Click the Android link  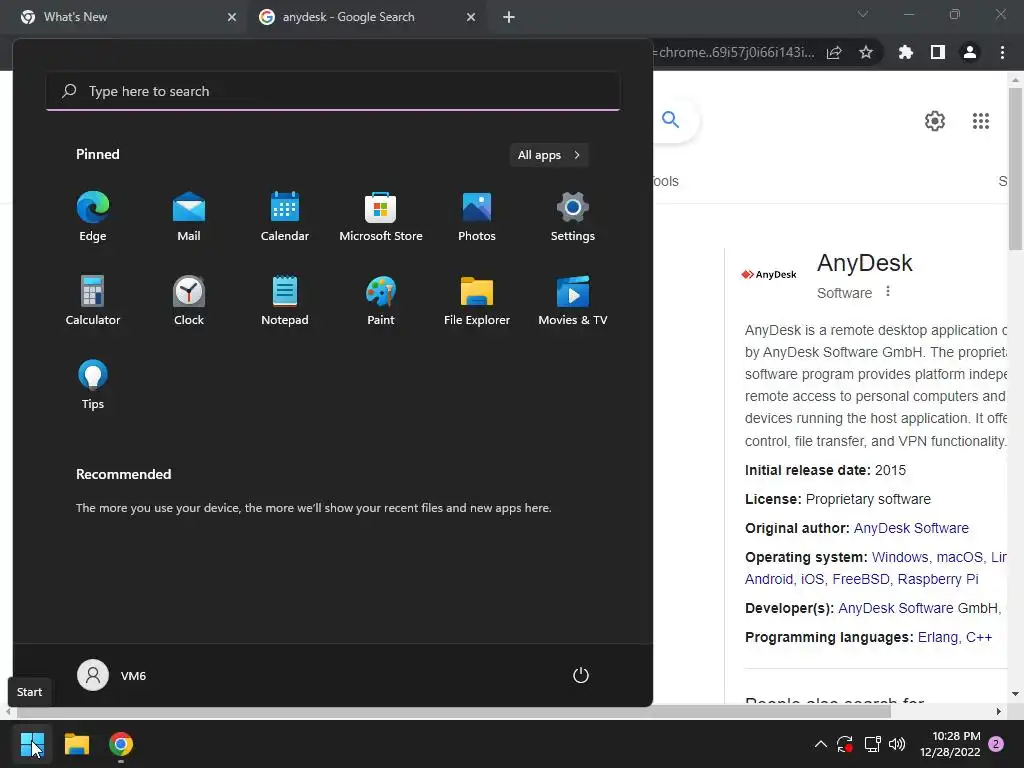(769, 579)
